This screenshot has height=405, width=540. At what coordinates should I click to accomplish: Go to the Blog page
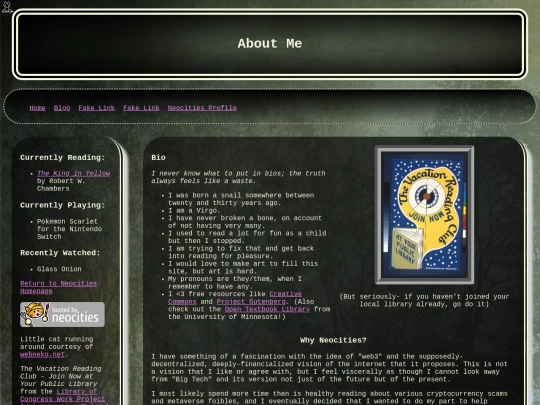click(x=62, y=108)
